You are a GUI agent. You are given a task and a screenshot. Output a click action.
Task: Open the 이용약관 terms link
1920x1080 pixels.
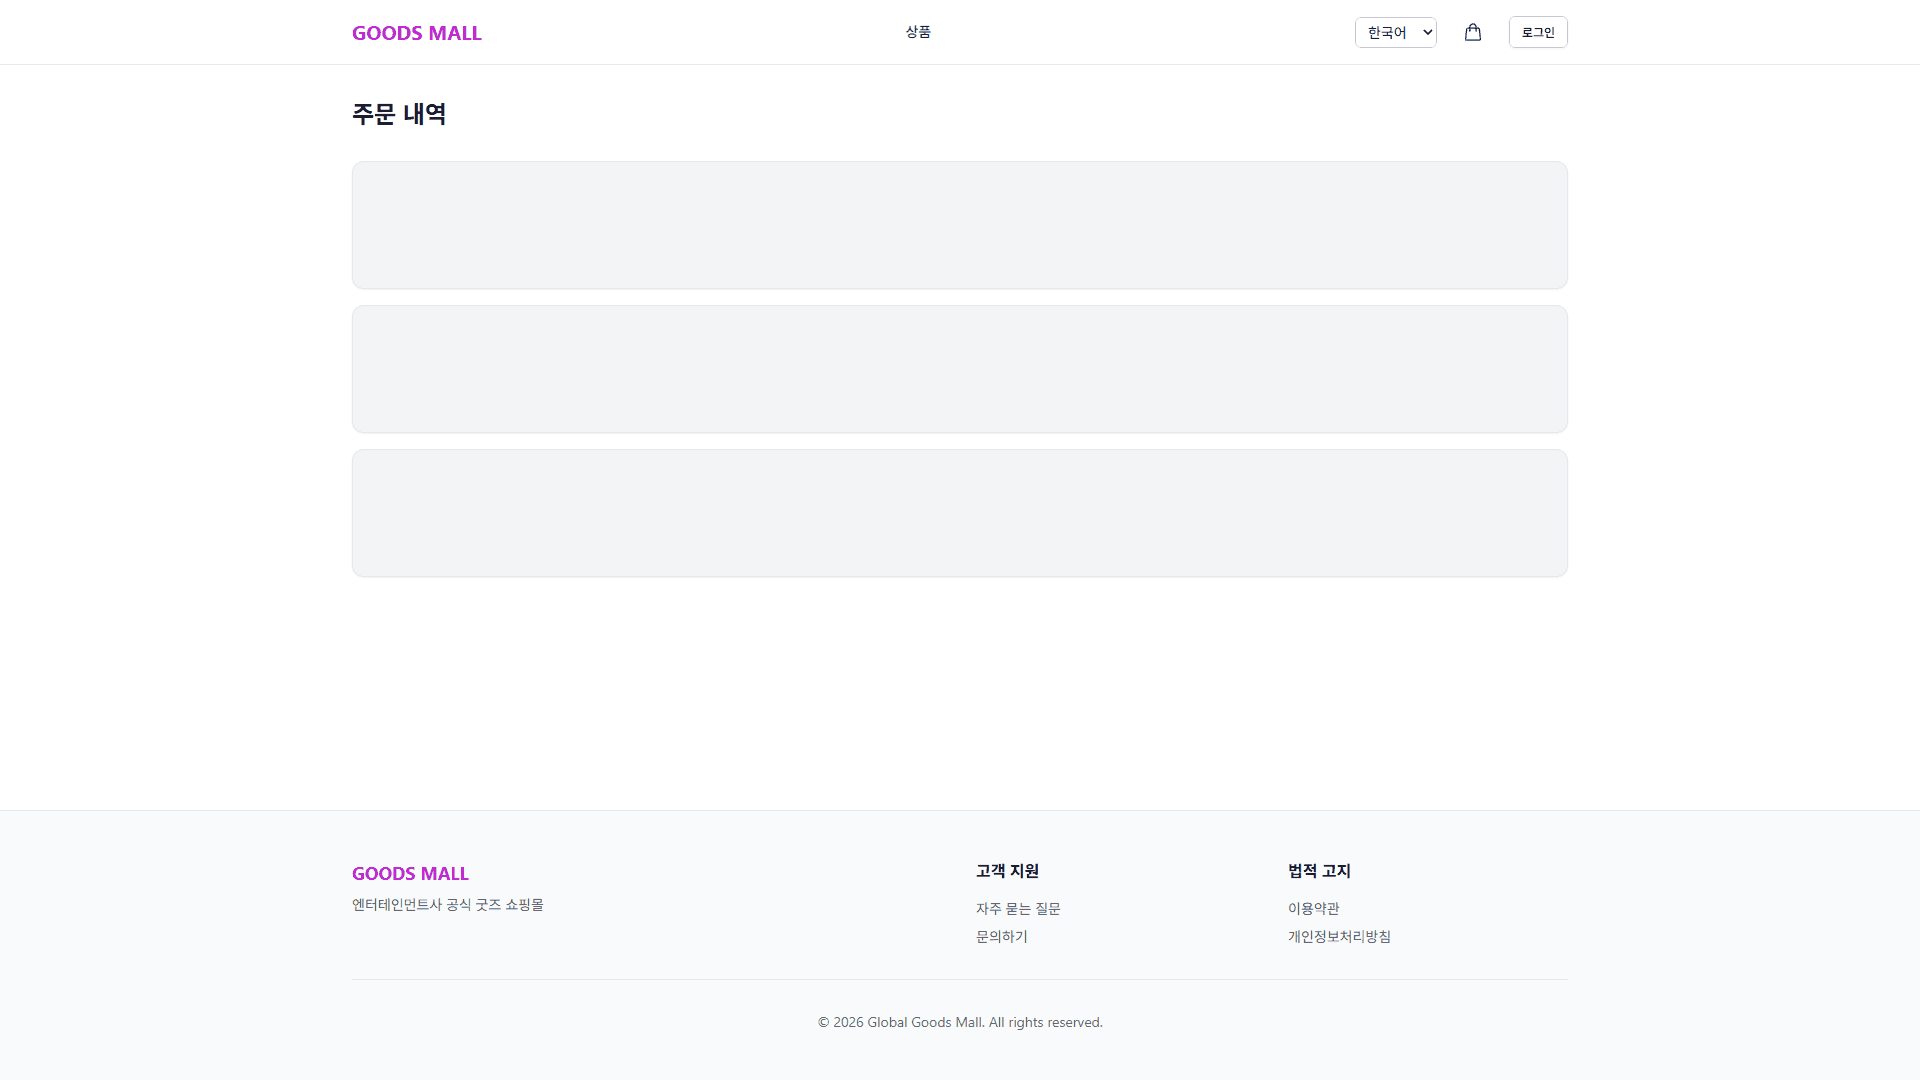[1313, 909]
